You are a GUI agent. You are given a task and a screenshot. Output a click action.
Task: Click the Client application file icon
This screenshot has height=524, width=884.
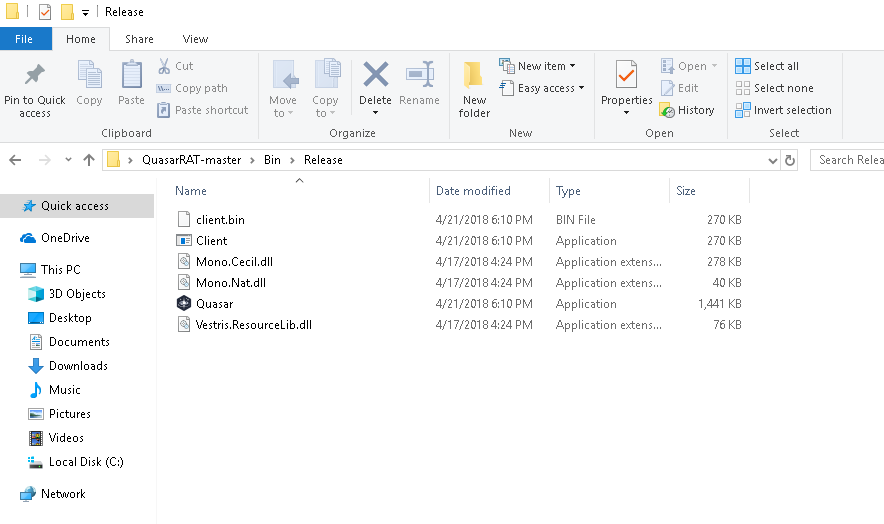click(184, 240)
